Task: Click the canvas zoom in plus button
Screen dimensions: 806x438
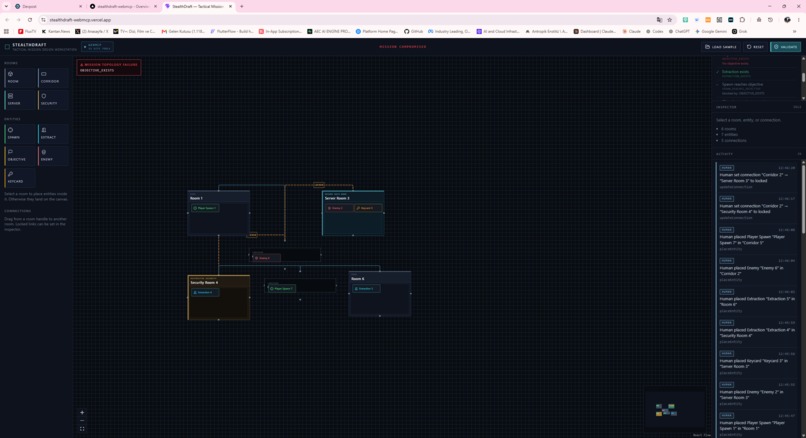Action: tap(82, 412)
